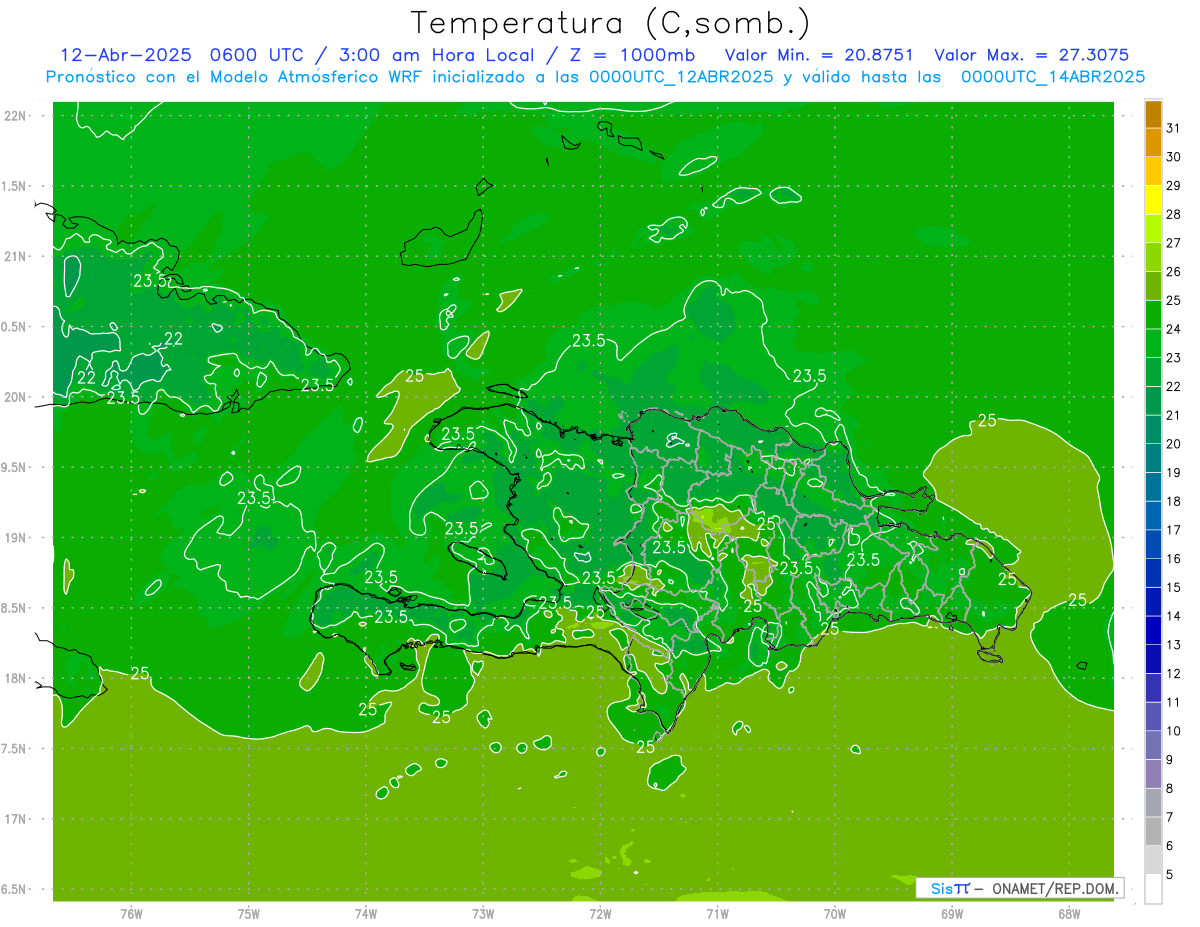Click legend value 24
1200x927 pixels.
click(1174, 329)
